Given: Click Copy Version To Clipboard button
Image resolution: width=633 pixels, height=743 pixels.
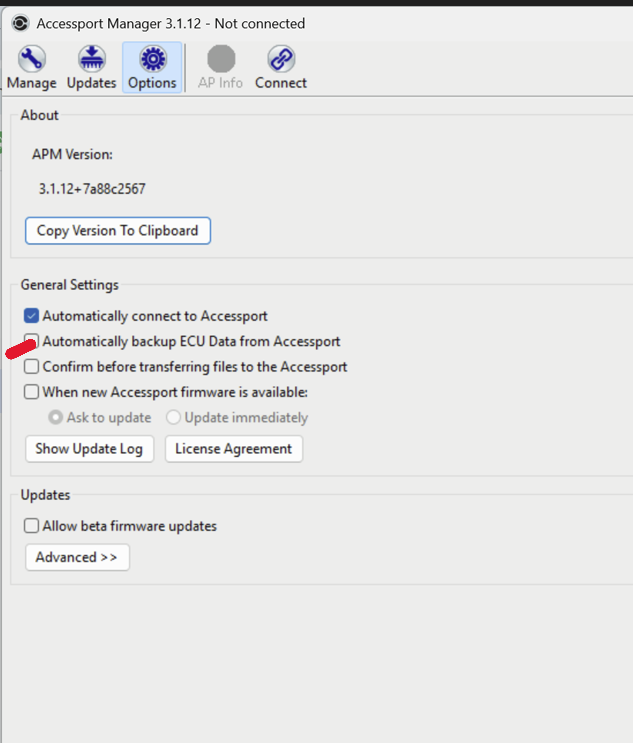Looking at the screenshot, I should point(118,231).
